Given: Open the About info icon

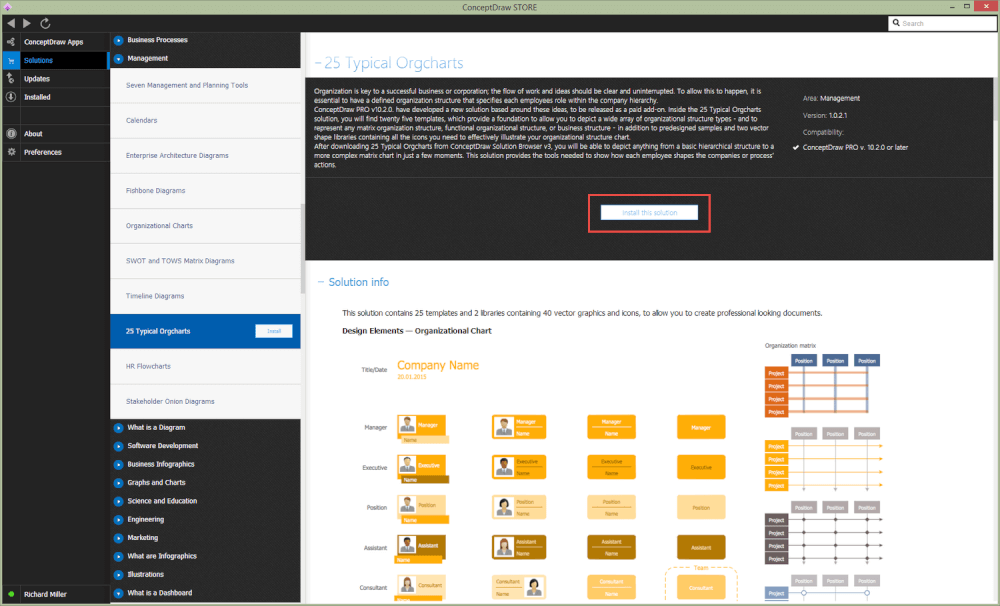Looking at the screenshot, I should [x=11, y=134].
